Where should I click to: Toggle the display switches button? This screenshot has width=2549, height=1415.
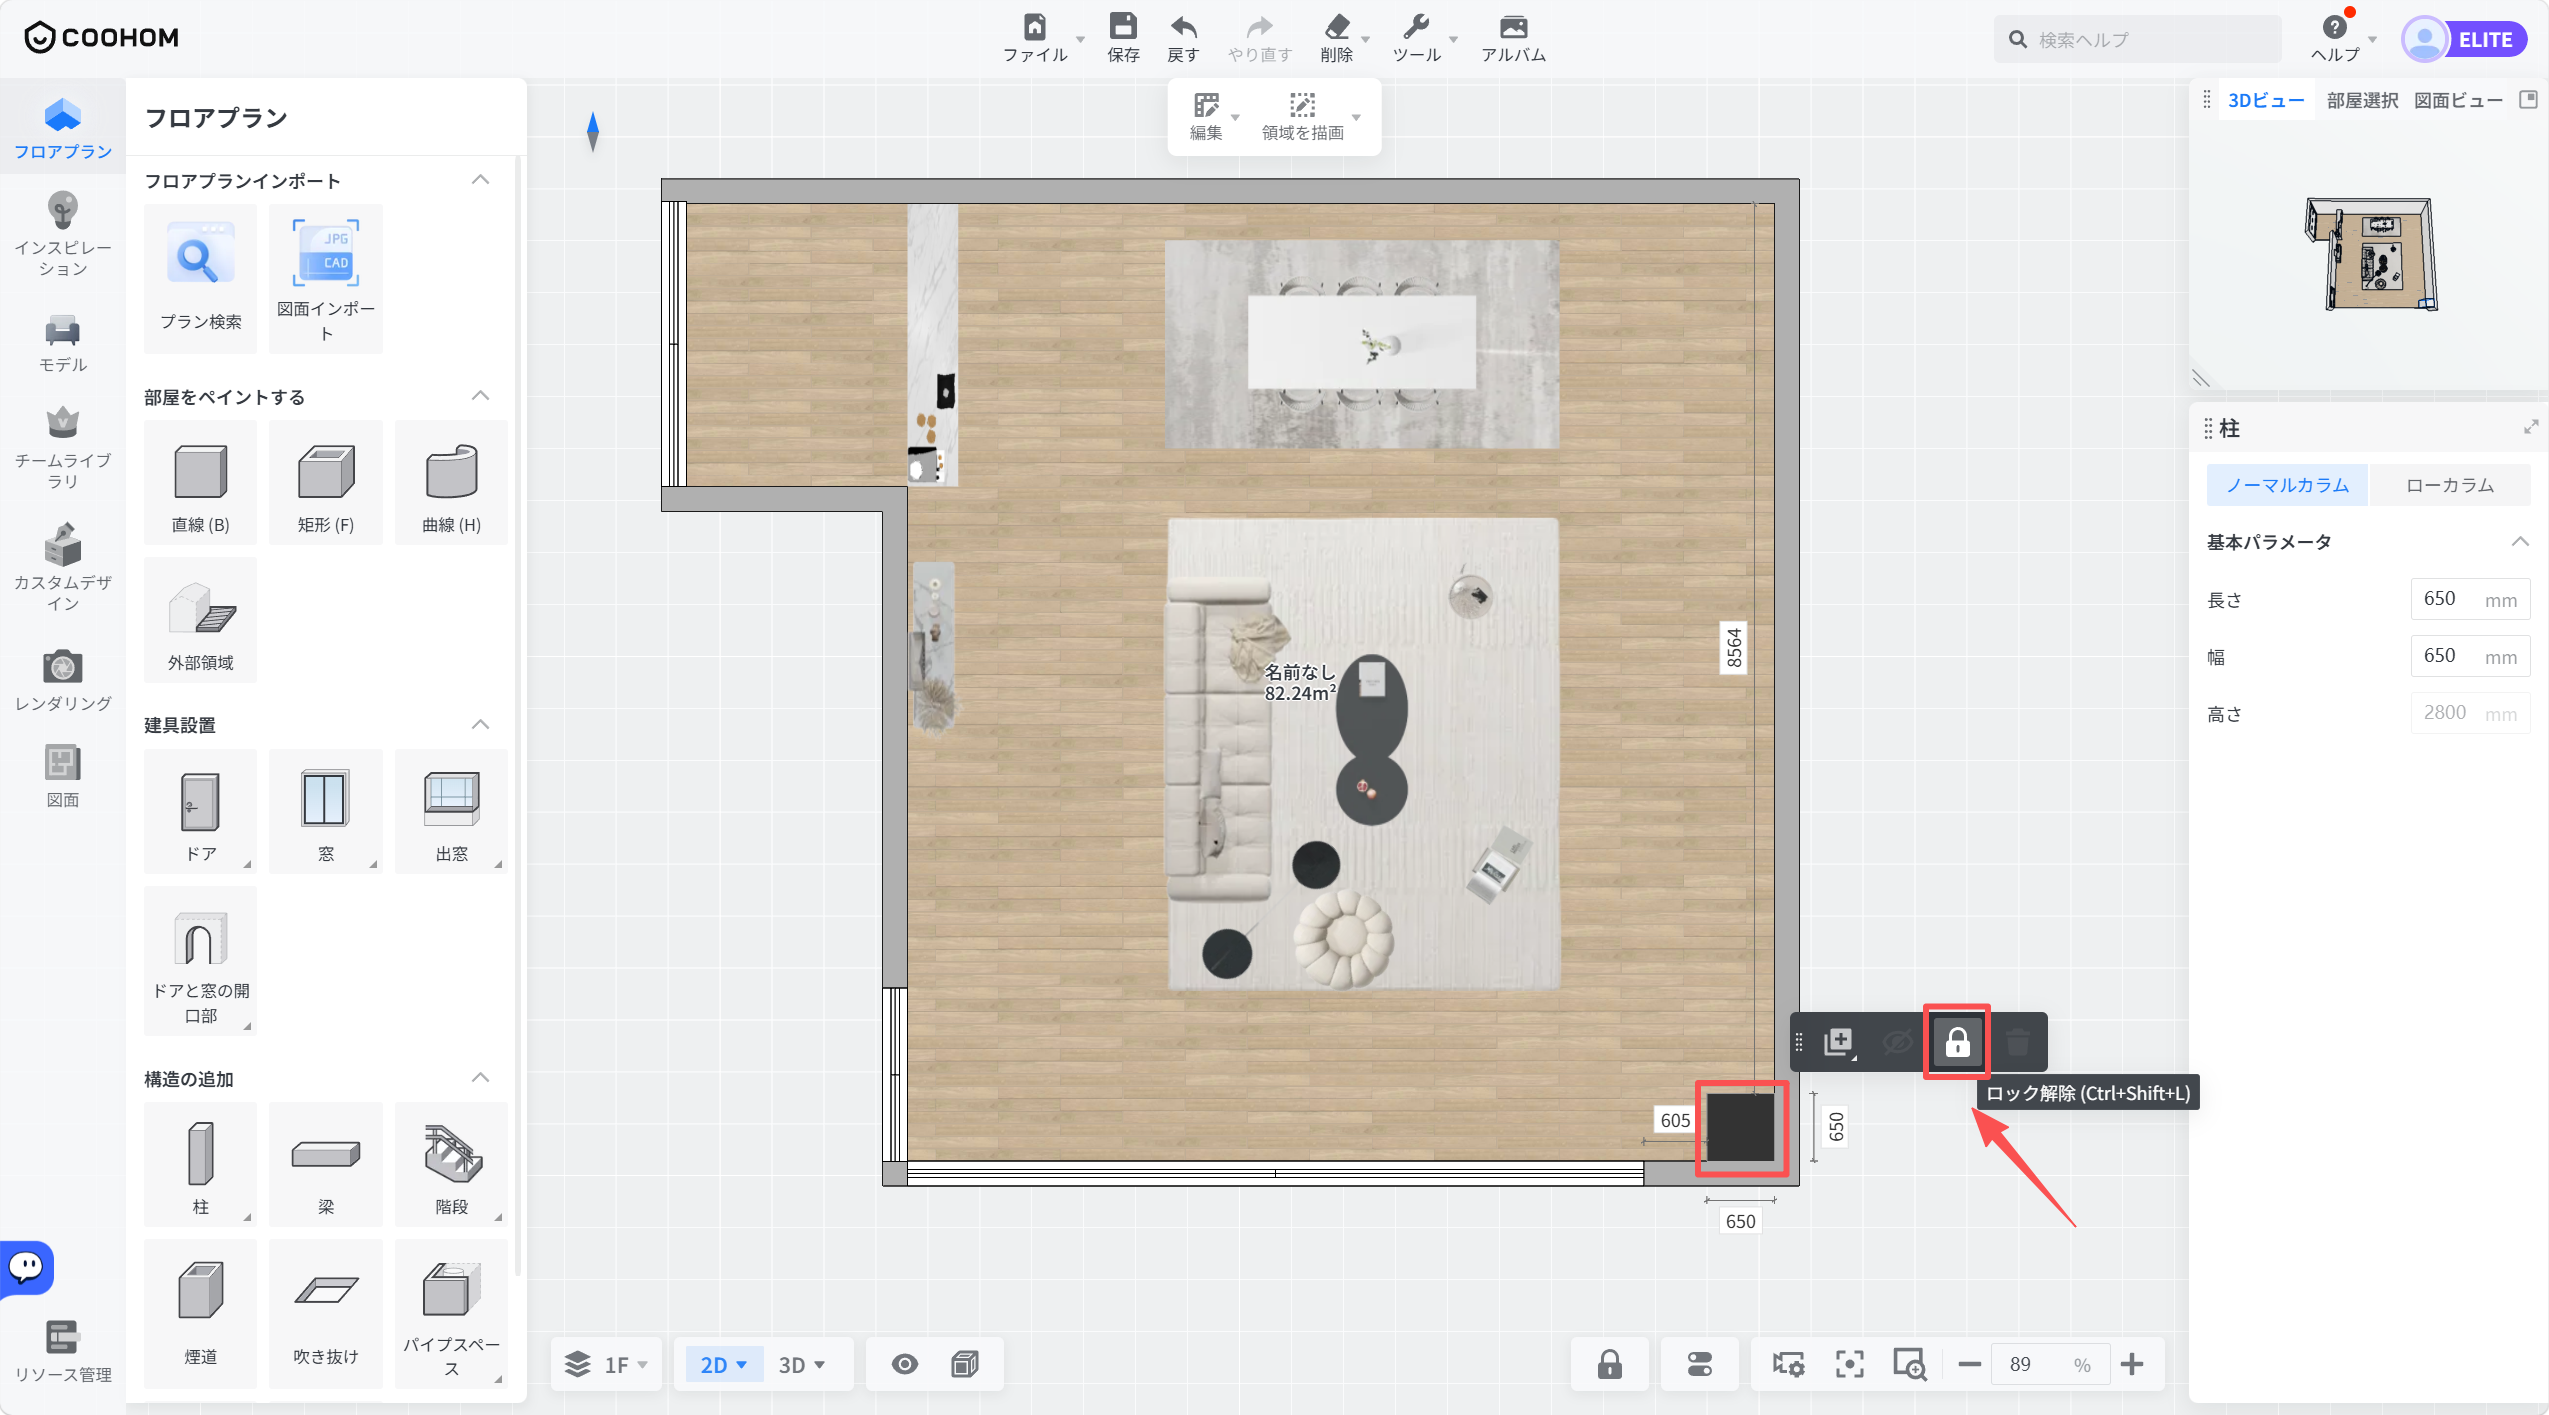click(x=1699, y=1364)
